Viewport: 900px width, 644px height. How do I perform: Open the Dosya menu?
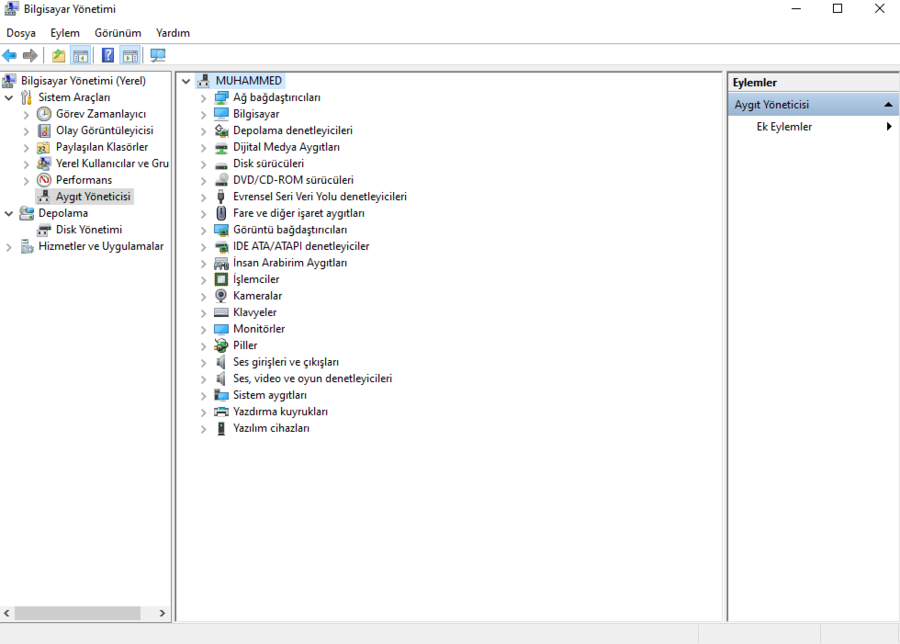[21, 33]
